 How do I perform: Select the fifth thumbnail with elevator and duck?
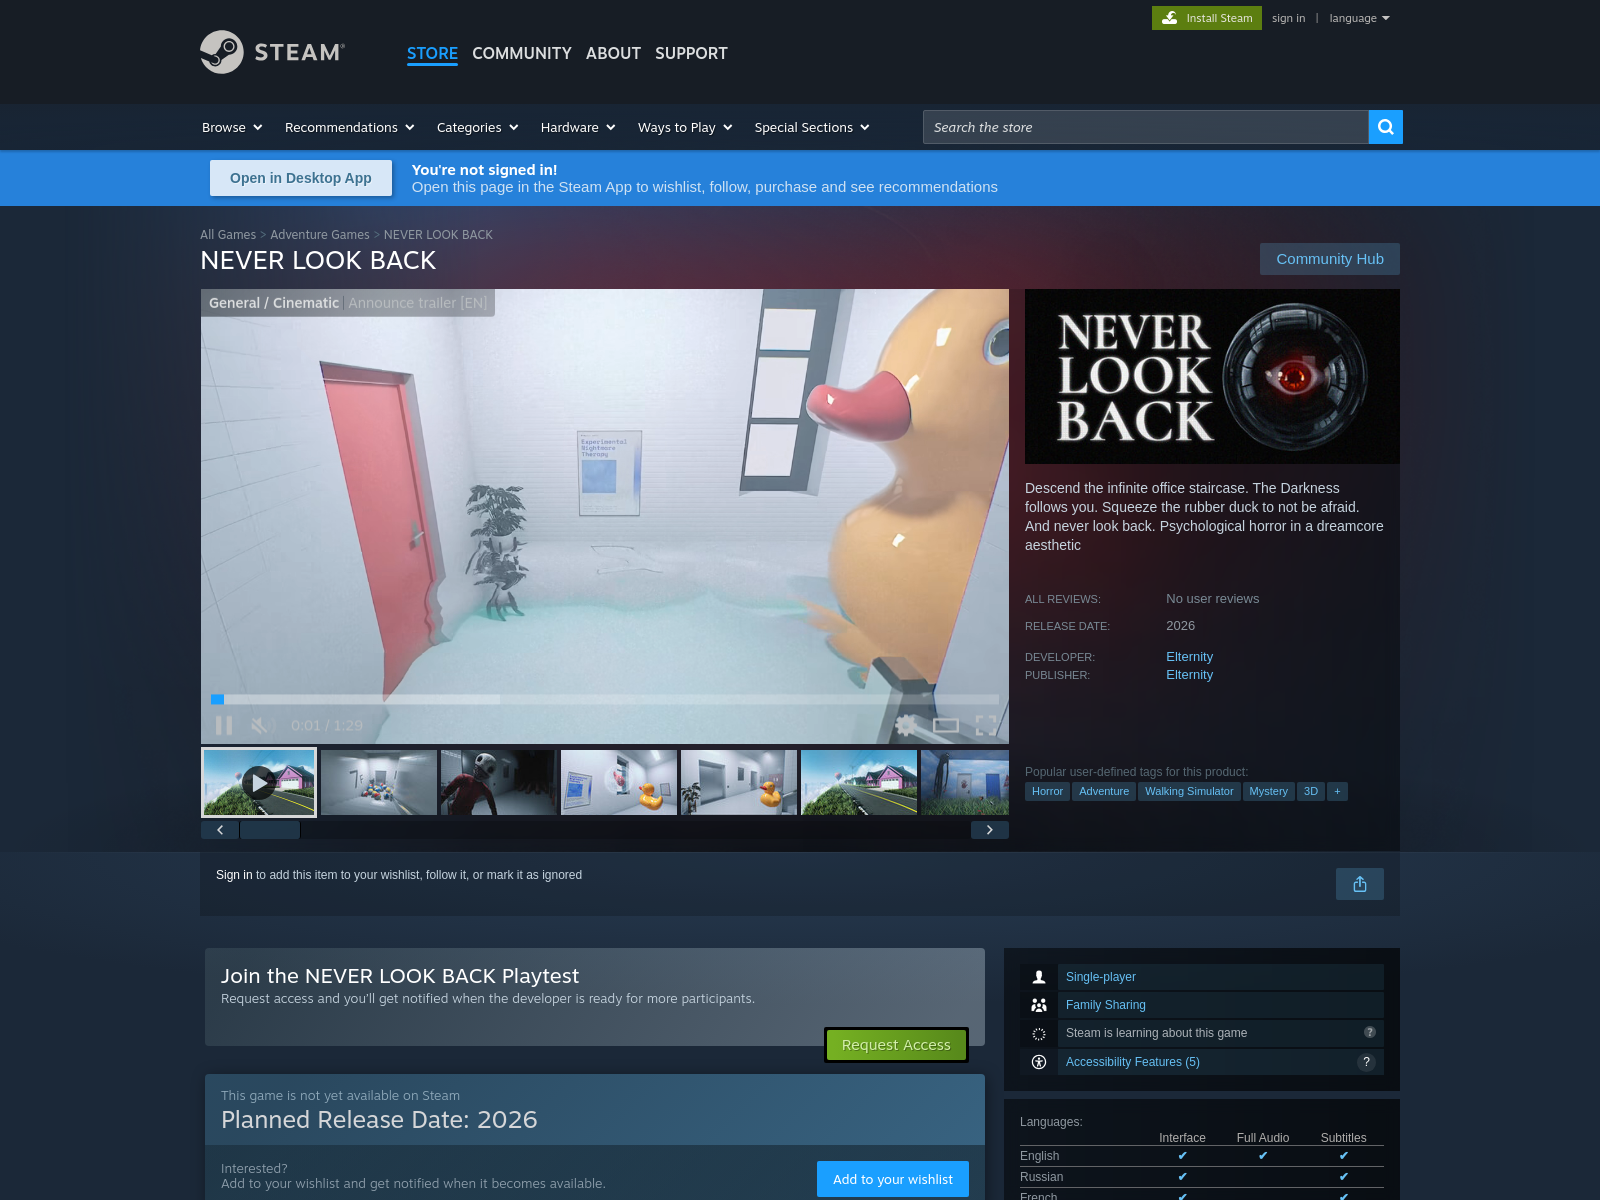(x=739, y=782)
